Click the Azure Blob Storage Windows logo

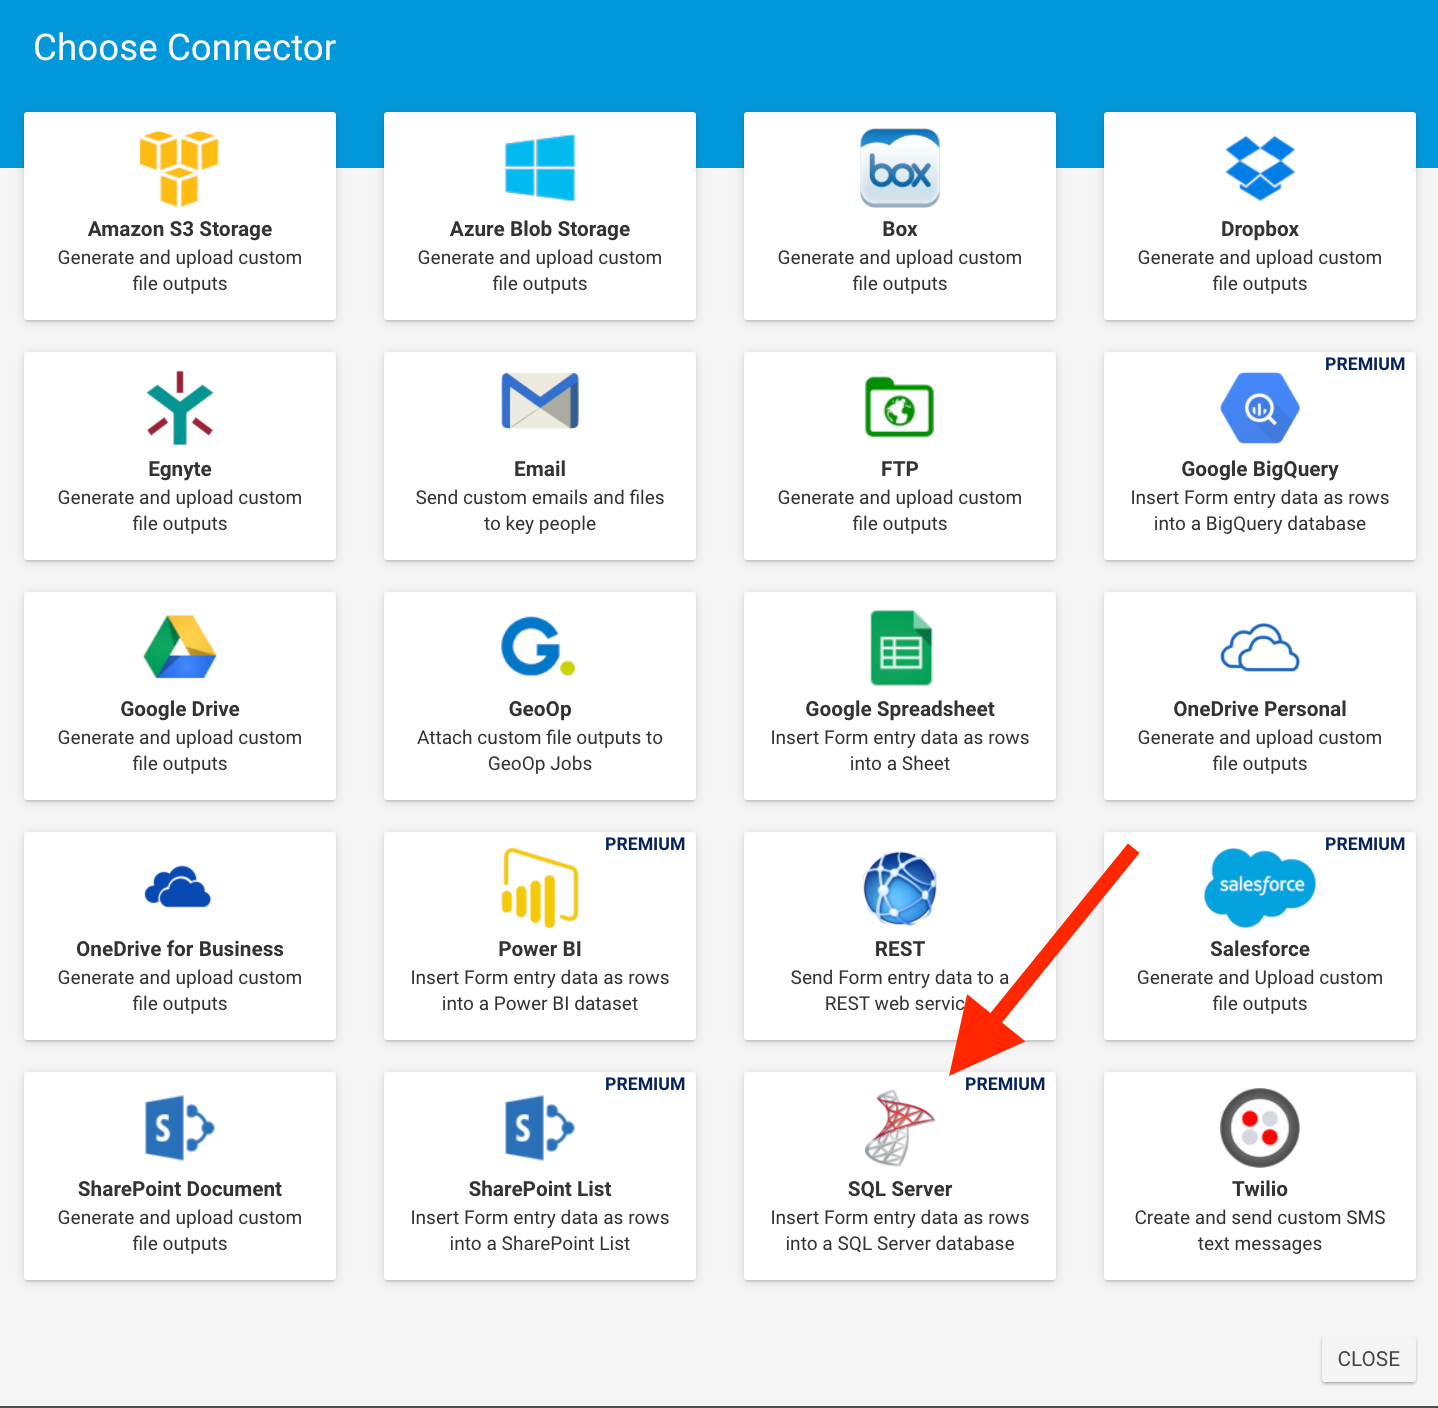(x=540, y=168)
